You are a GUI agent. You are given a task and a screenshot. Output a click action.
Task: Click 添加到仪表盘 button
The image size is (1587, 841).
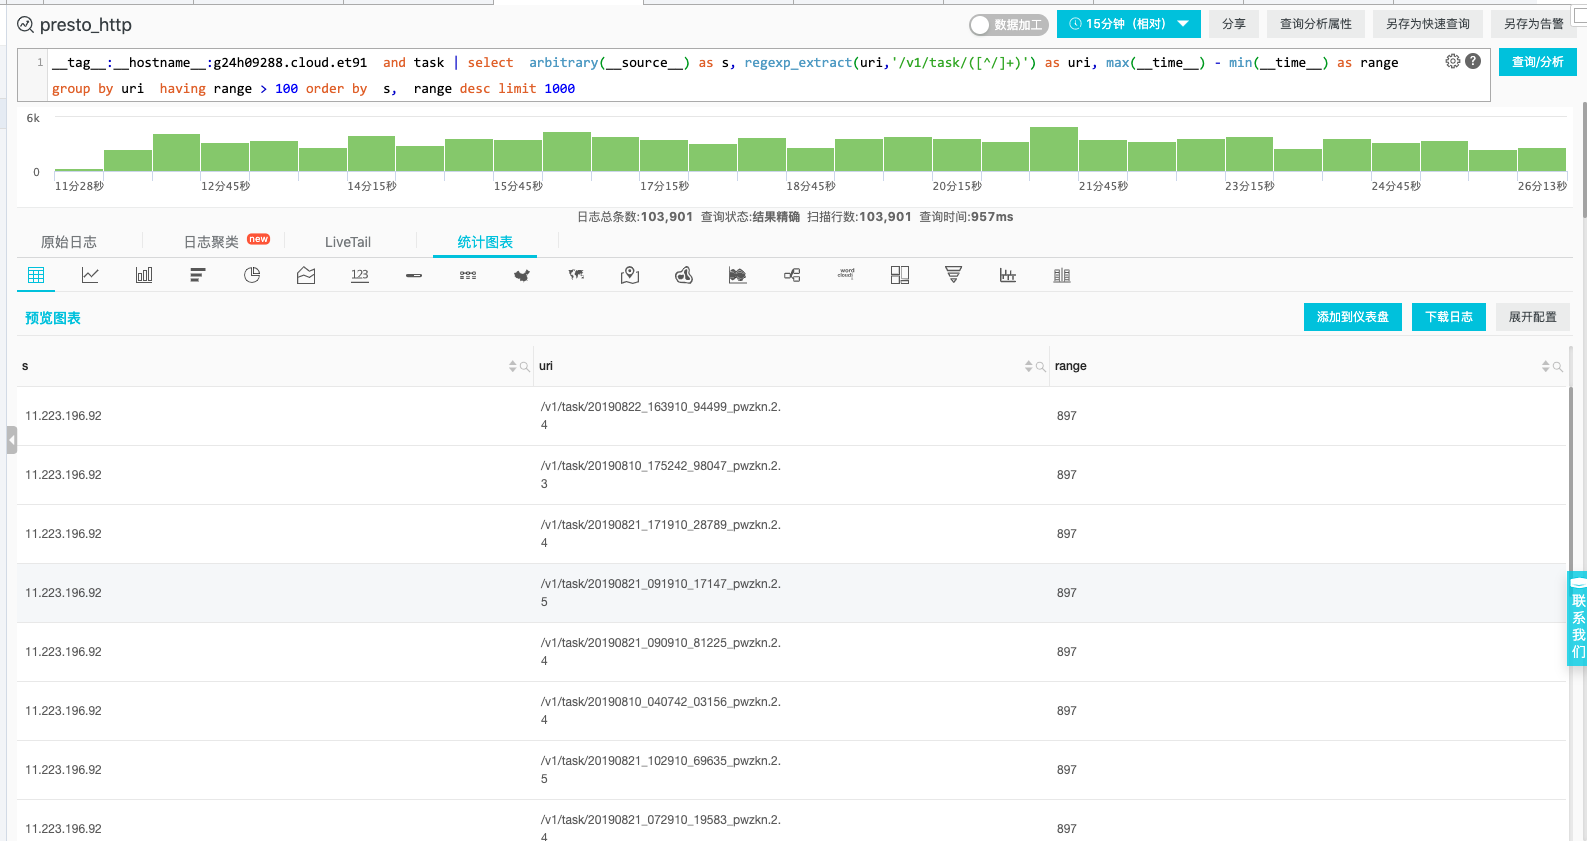[x=1353, y=317]
